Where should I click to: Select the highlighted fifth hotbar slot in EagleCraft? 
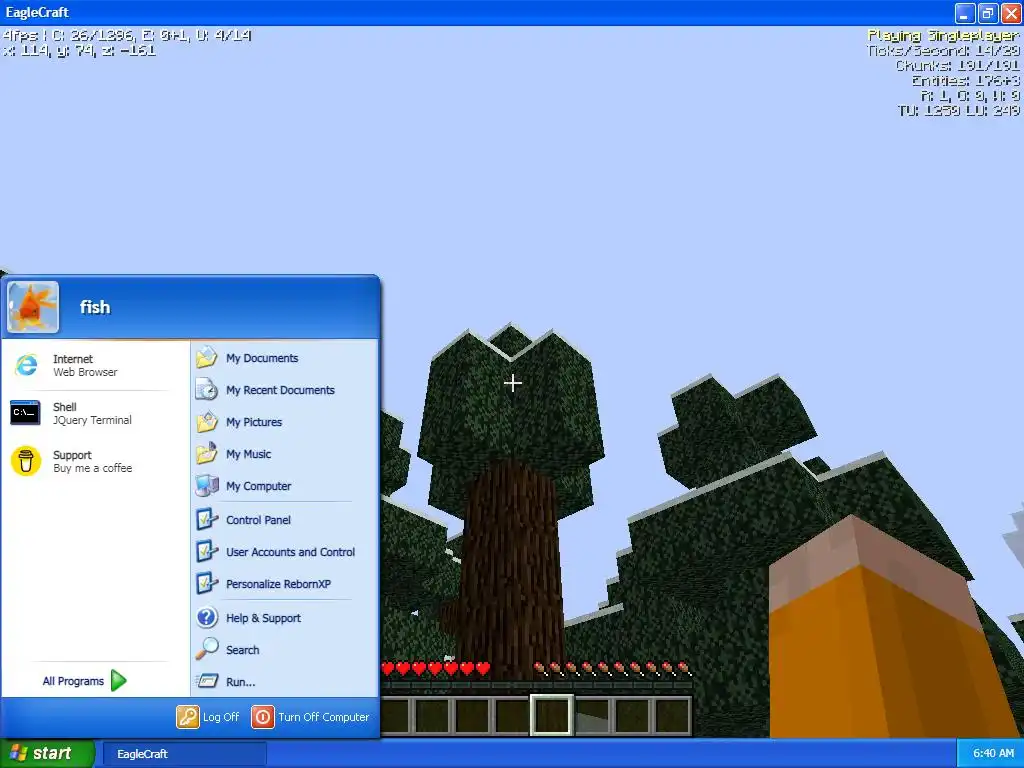[552, 715]
